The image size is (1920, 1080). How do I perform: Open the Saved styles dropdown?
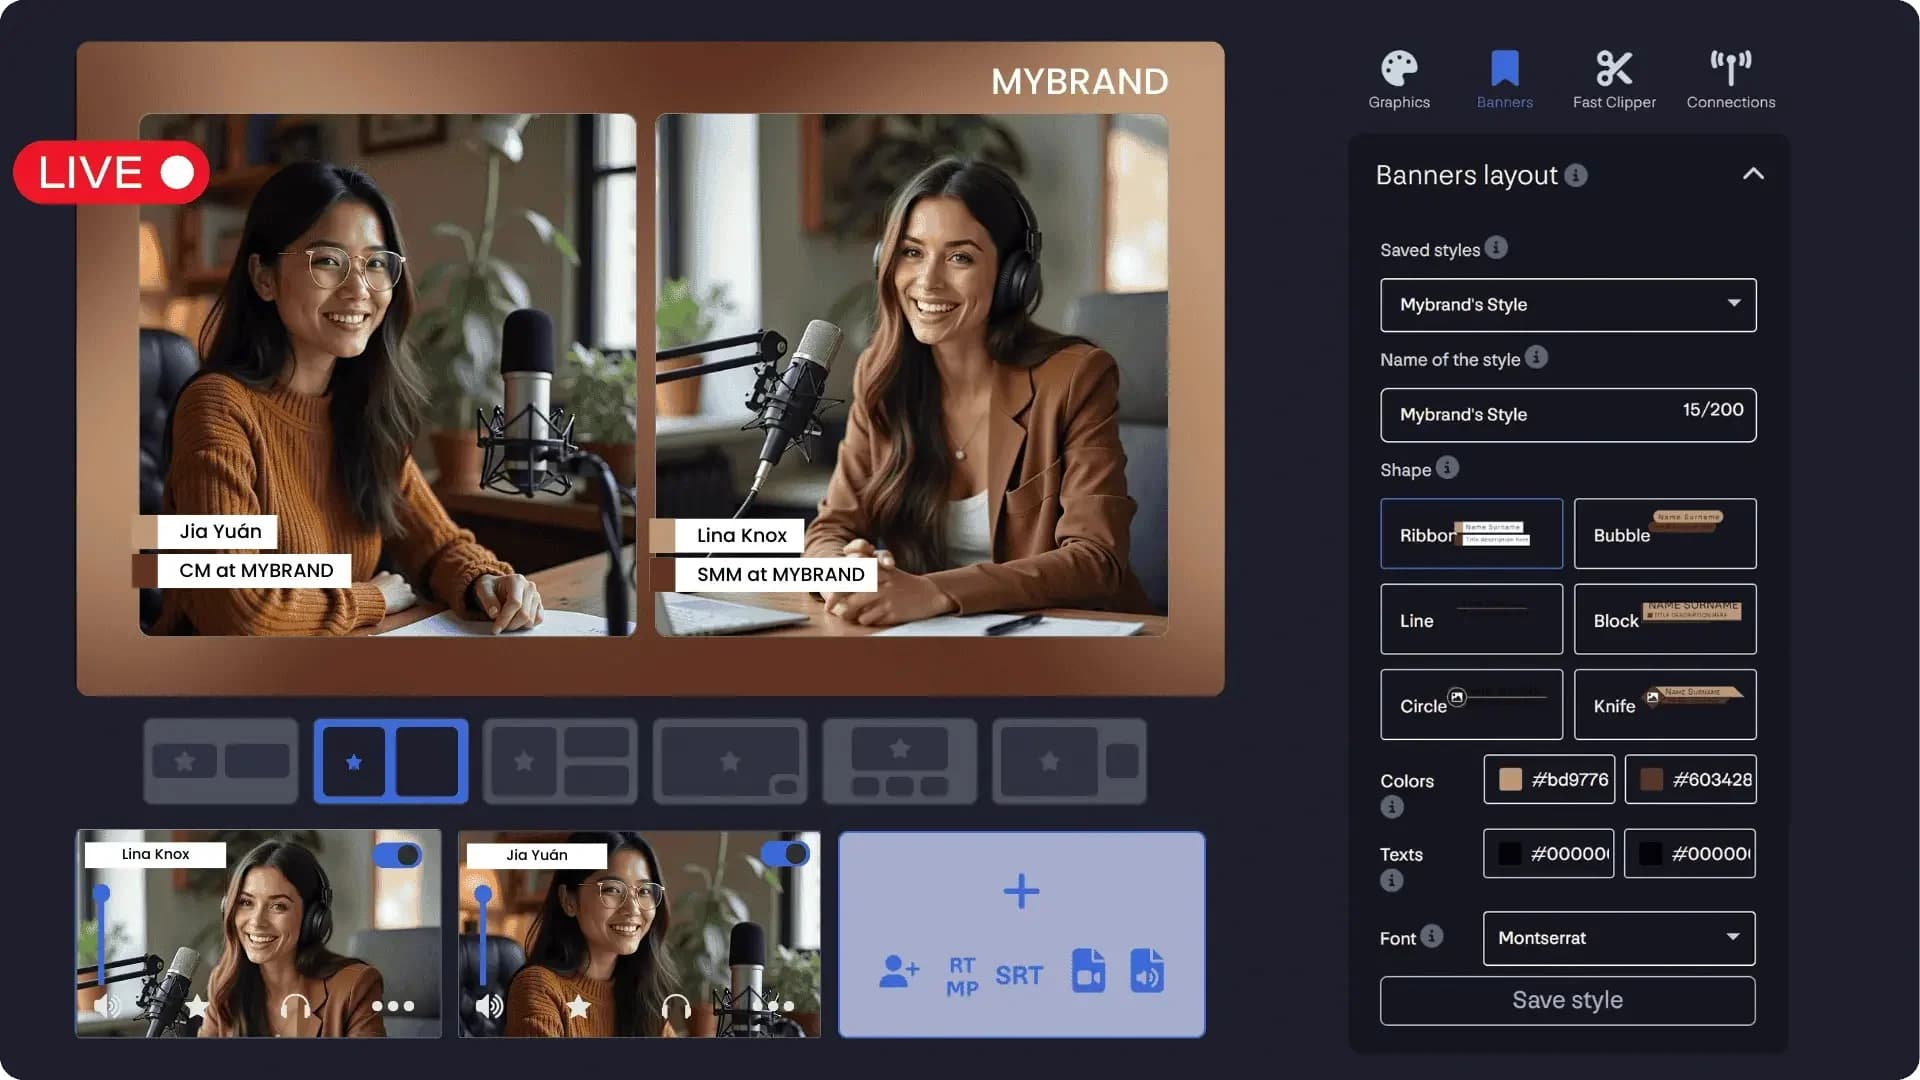click(x=1567, y=305)
